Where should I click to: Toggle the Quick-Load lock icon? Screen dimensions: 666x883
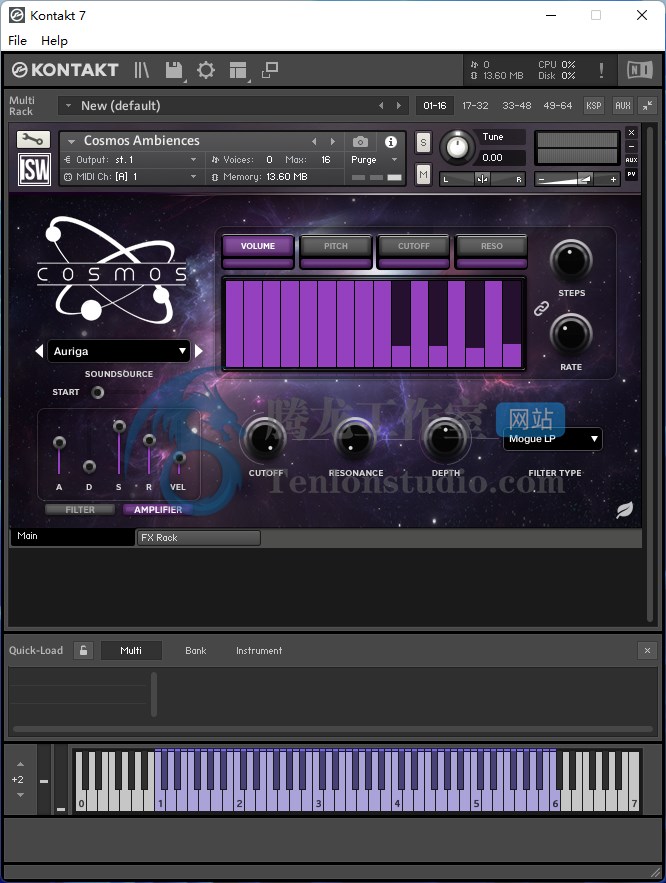(83, 650)
